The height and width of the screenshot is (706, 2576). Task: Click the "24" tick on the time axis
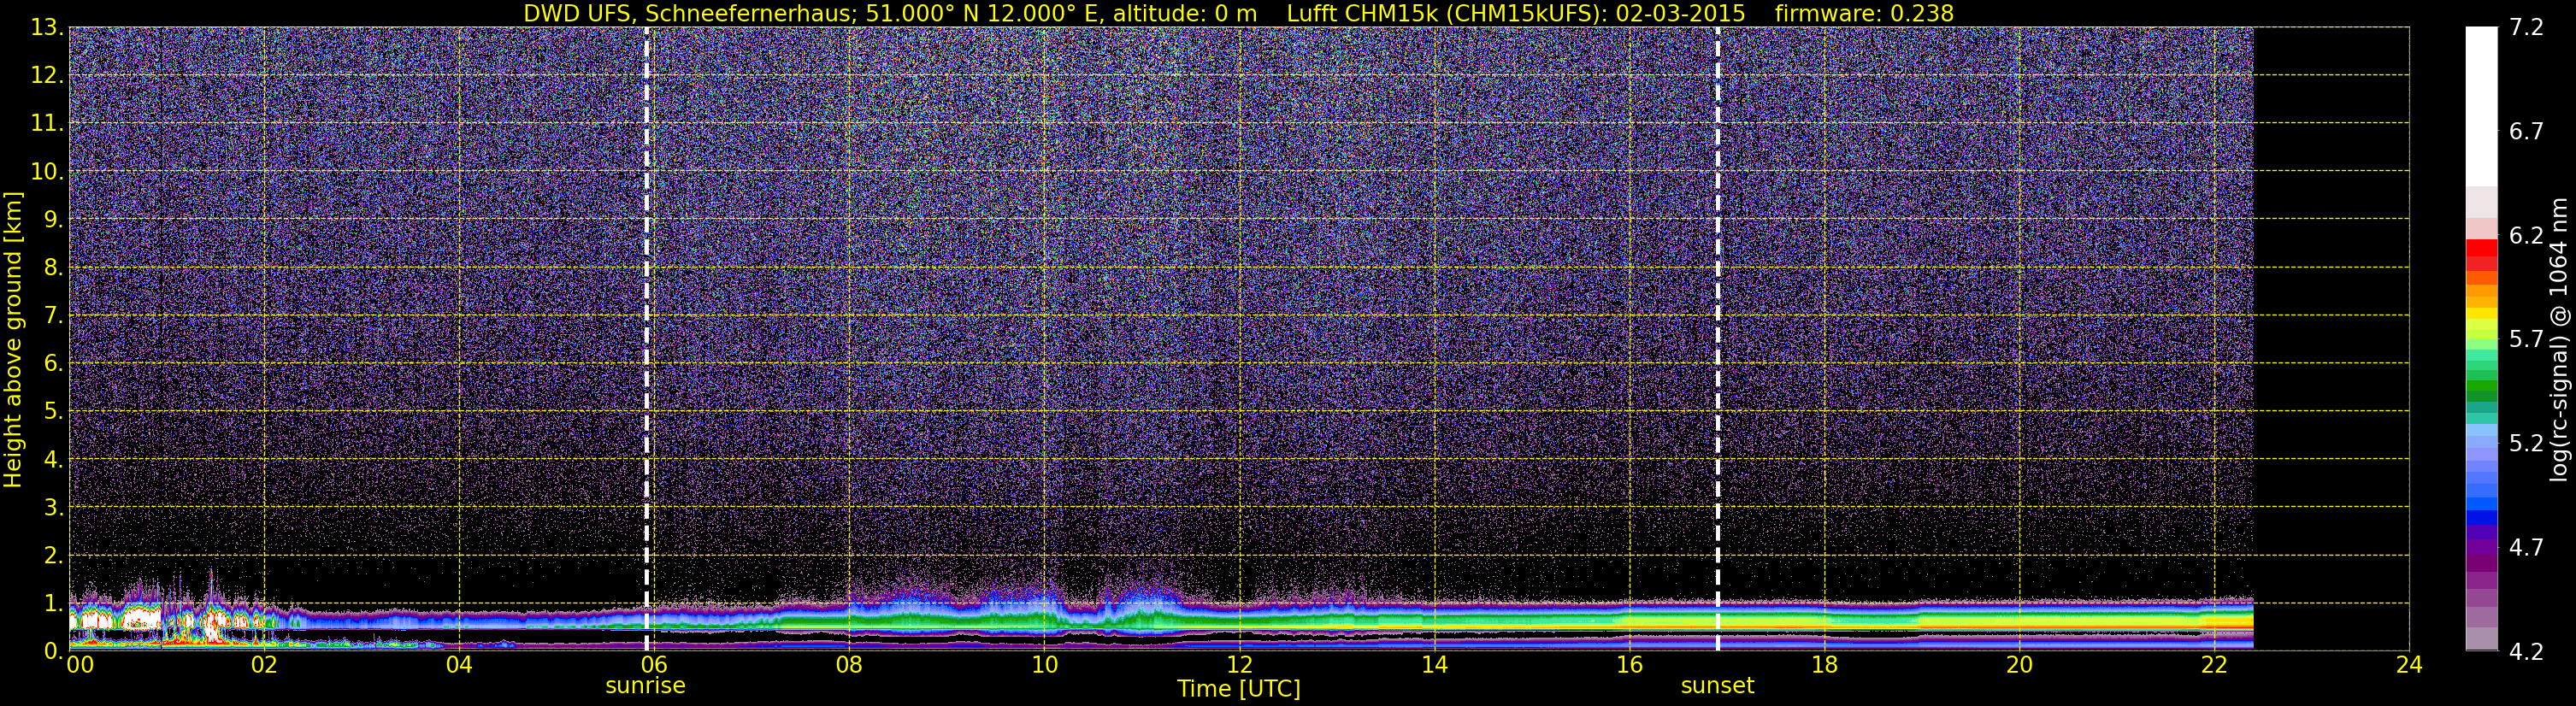tap(2409, 666)
